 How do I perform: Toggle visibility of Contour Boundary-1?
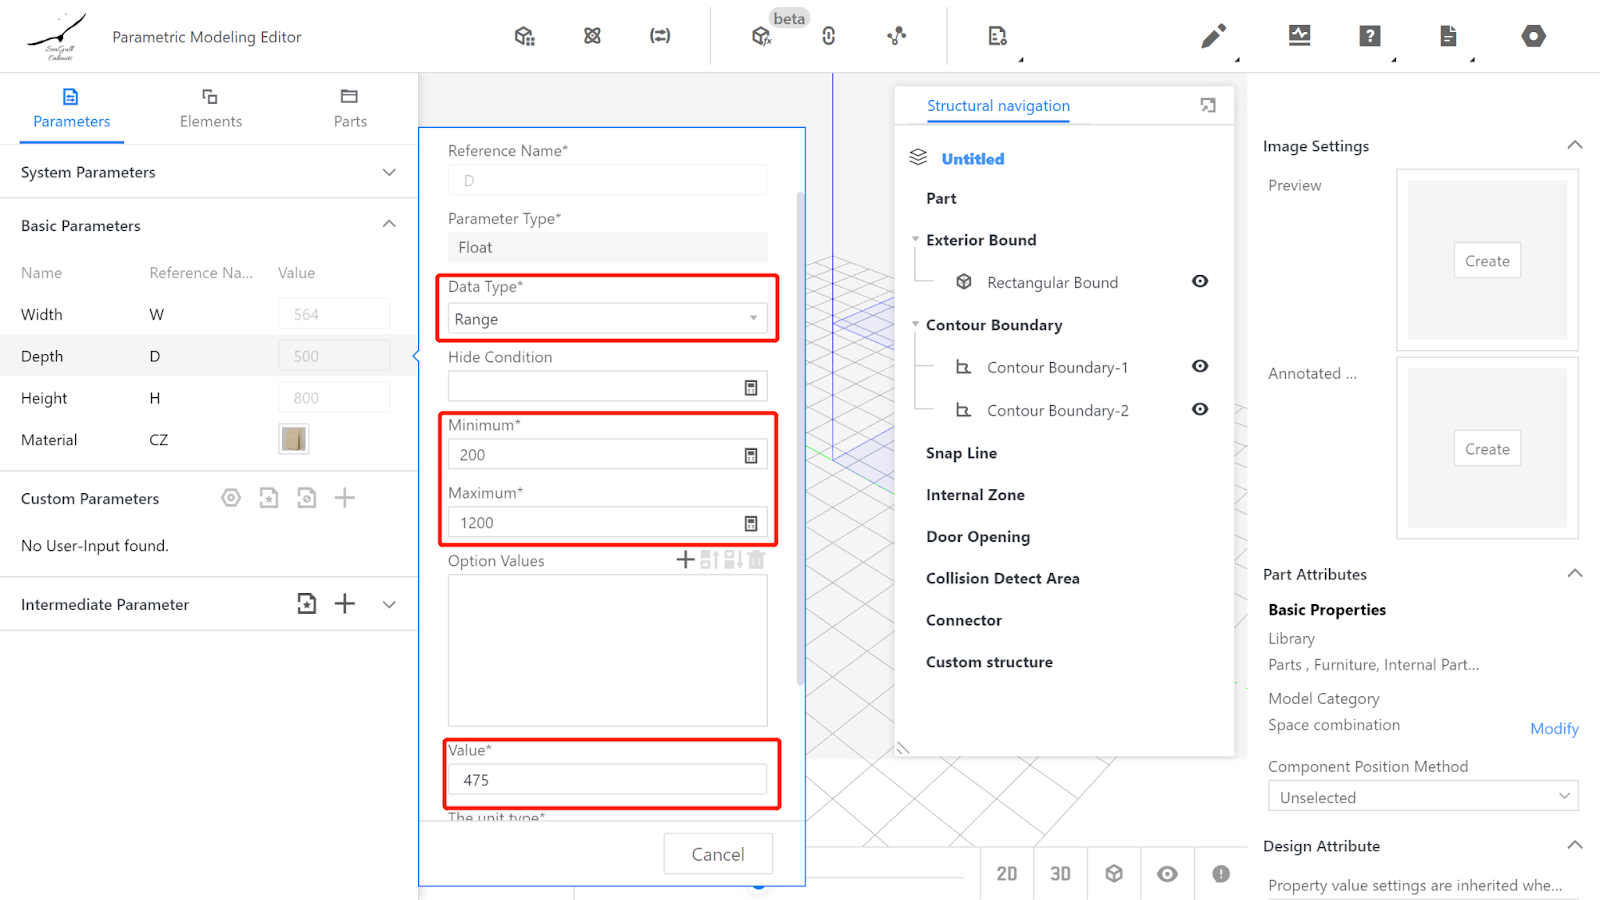click(1200, 367)
